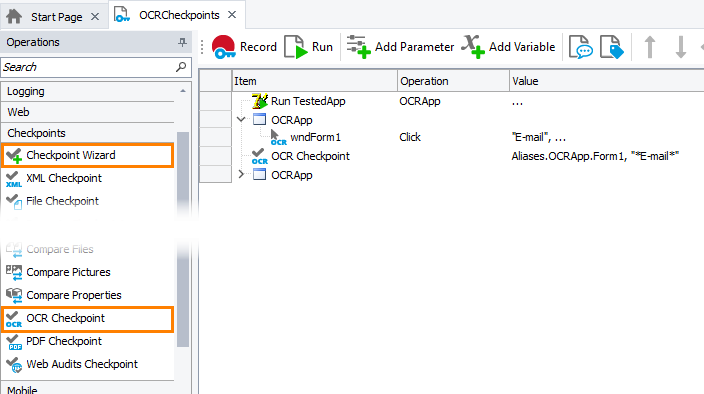This screenshot has width=704, height=394.
Task: Collapse the Checkpoints category header
Action: 88,133
